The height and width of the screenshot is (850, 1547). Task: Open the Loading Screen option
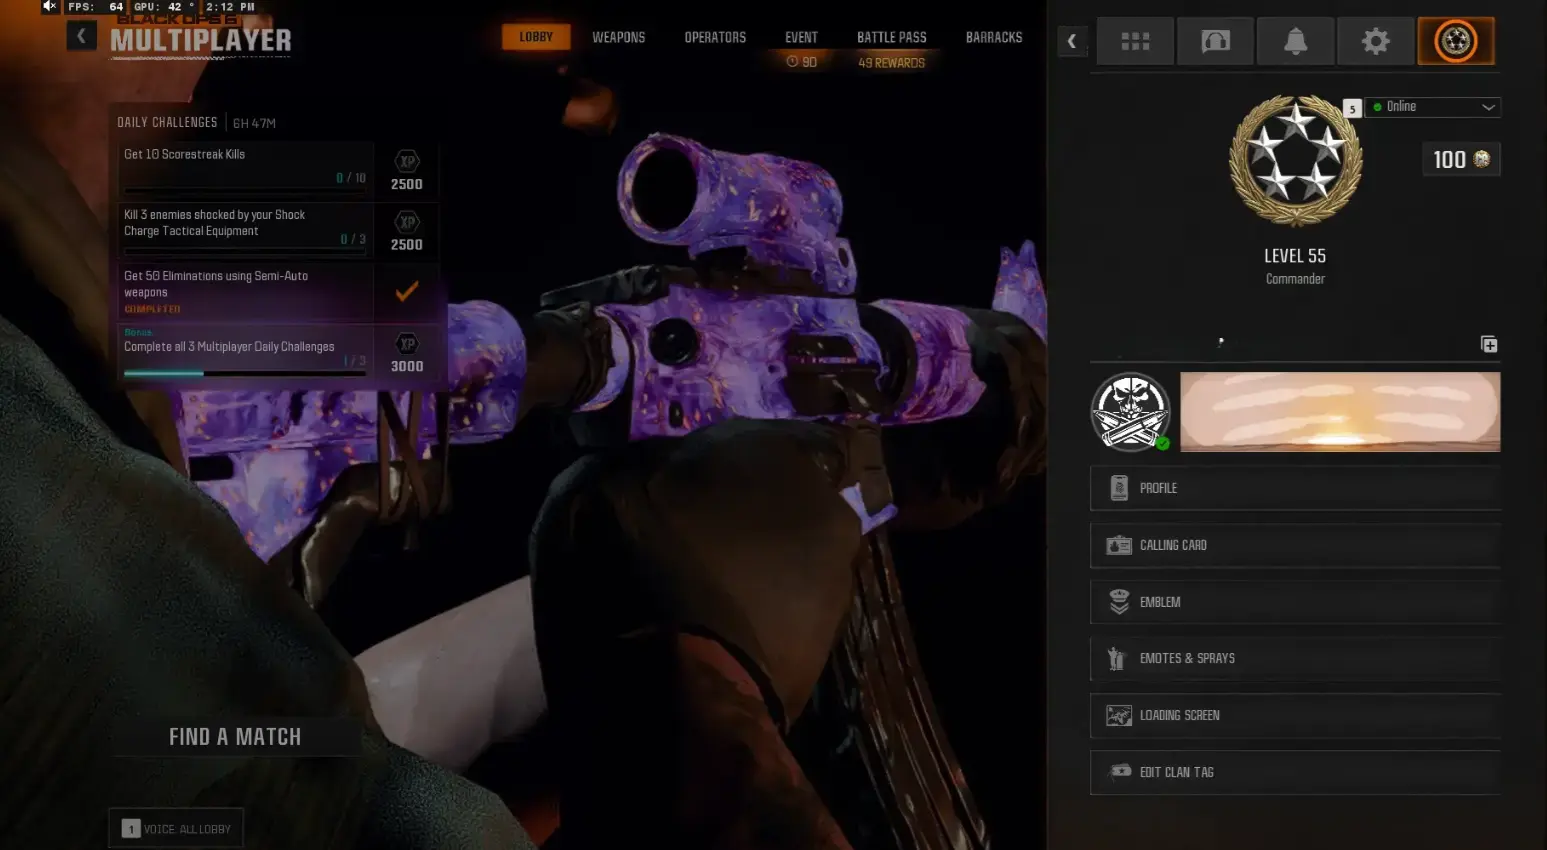click(1295, 715)
